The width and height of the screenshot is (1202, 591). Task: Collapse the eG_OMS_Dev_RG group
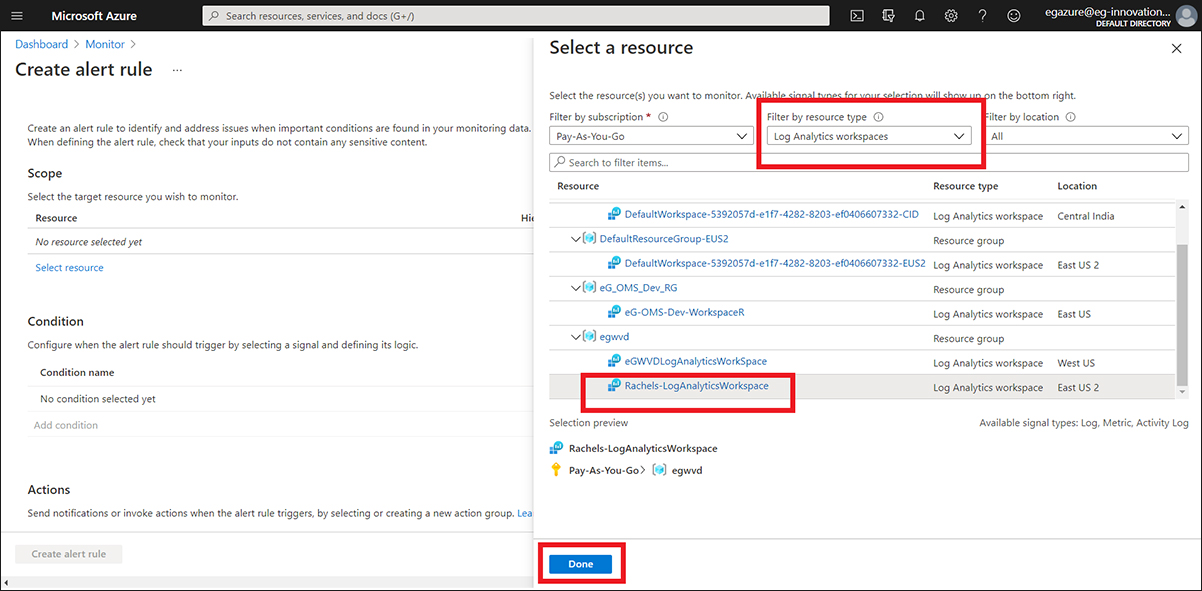(575, 288)
